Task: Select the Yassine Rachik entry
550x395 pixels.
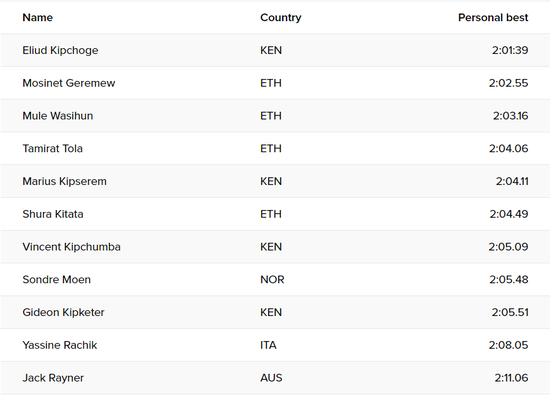Action: pyautogui.click(x=60, y=345)
